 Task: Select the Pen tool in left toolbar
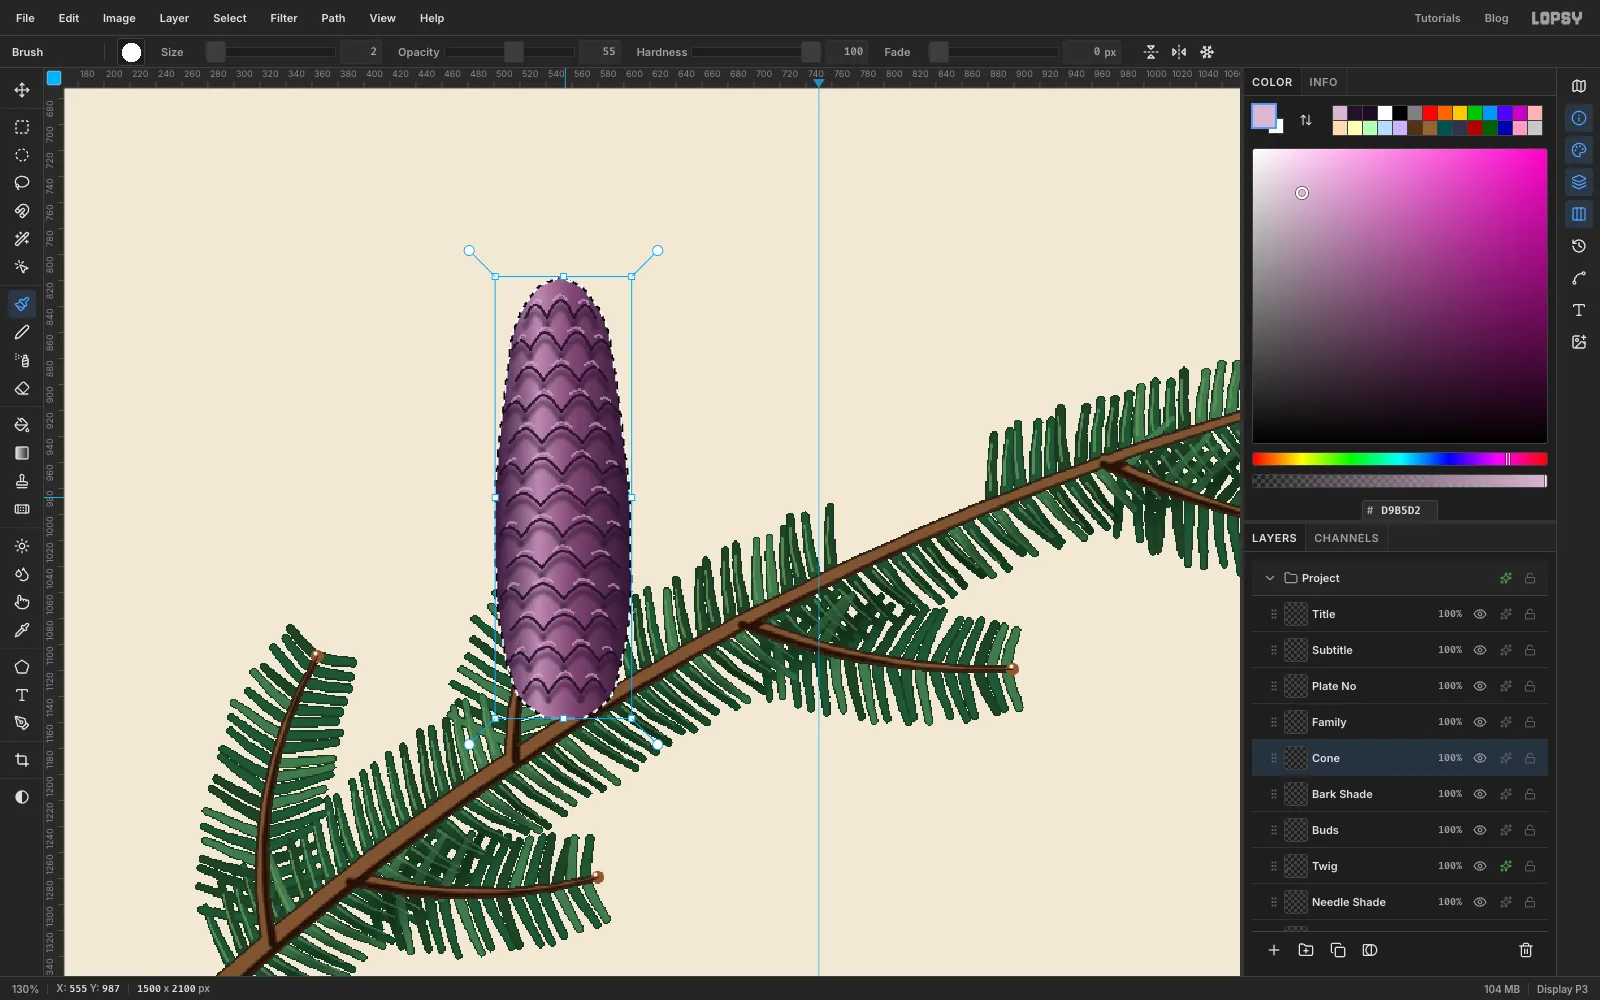(22, 723)
